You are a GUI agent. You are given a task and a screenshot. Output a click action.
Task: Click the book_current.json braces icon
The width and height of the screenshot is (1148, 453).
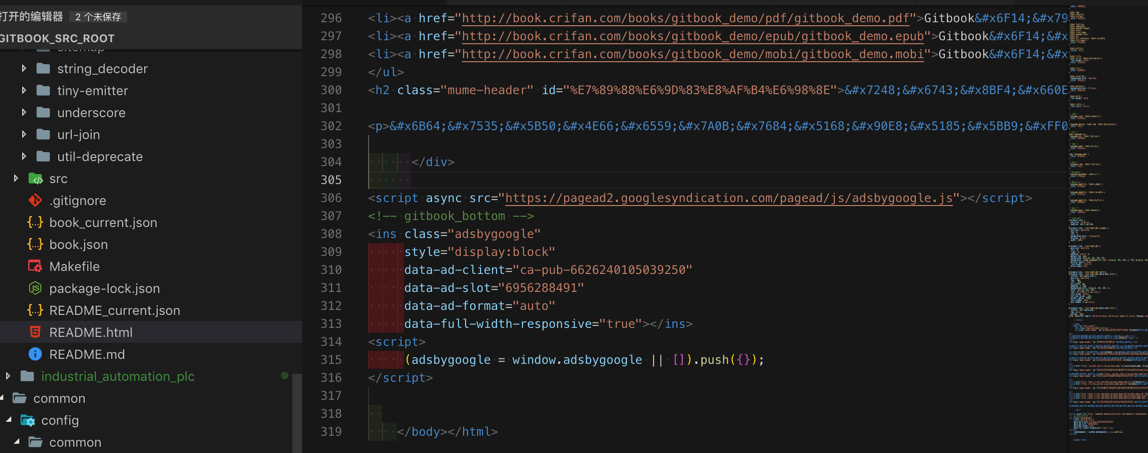click(x=34, y=222)
